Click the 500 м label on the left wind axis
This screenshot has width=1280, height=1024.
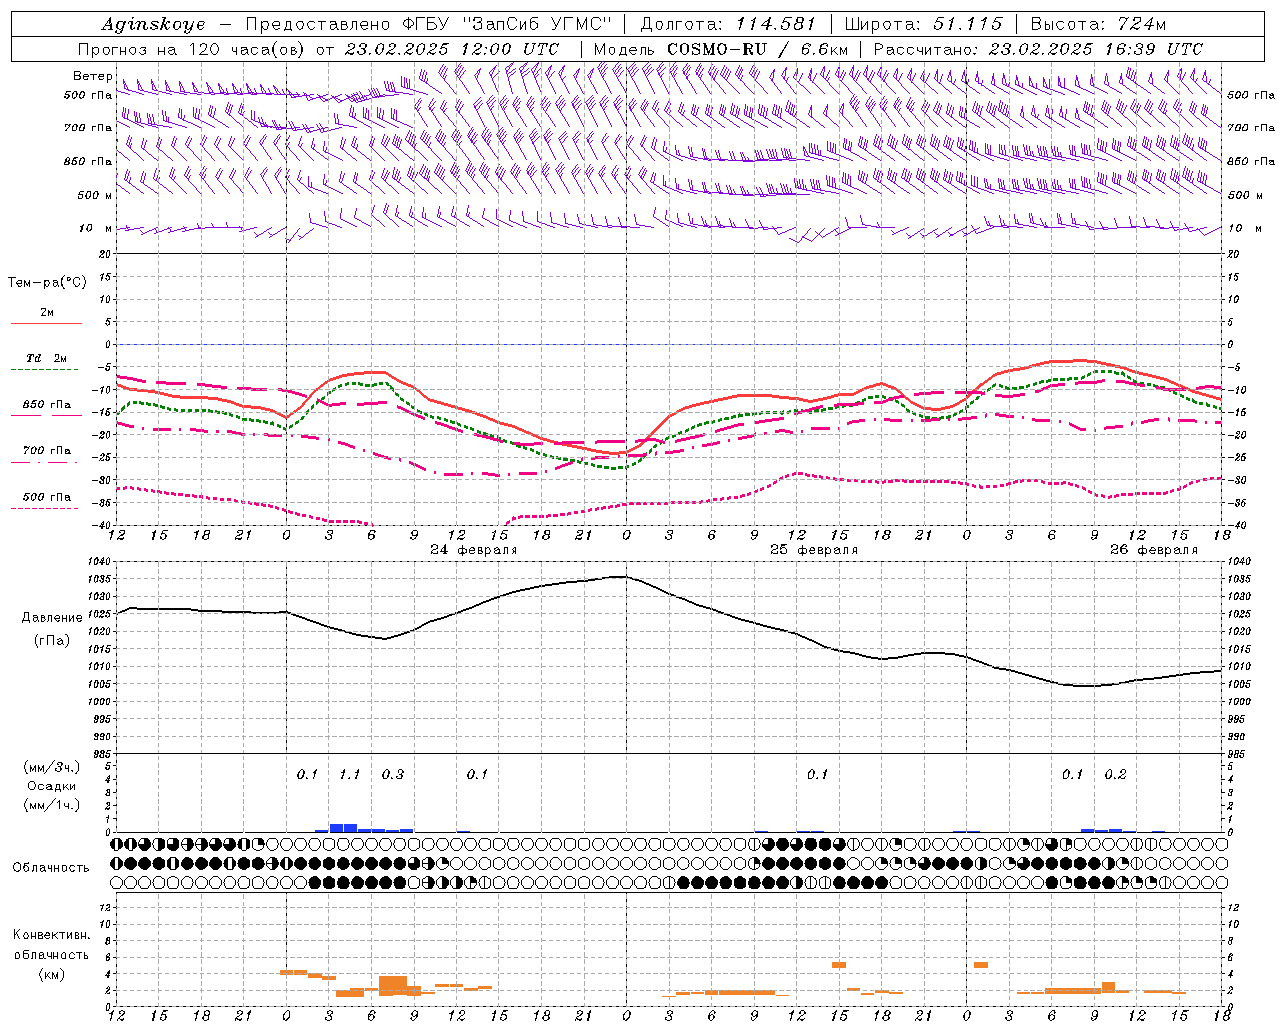click(x=95, y=195)
